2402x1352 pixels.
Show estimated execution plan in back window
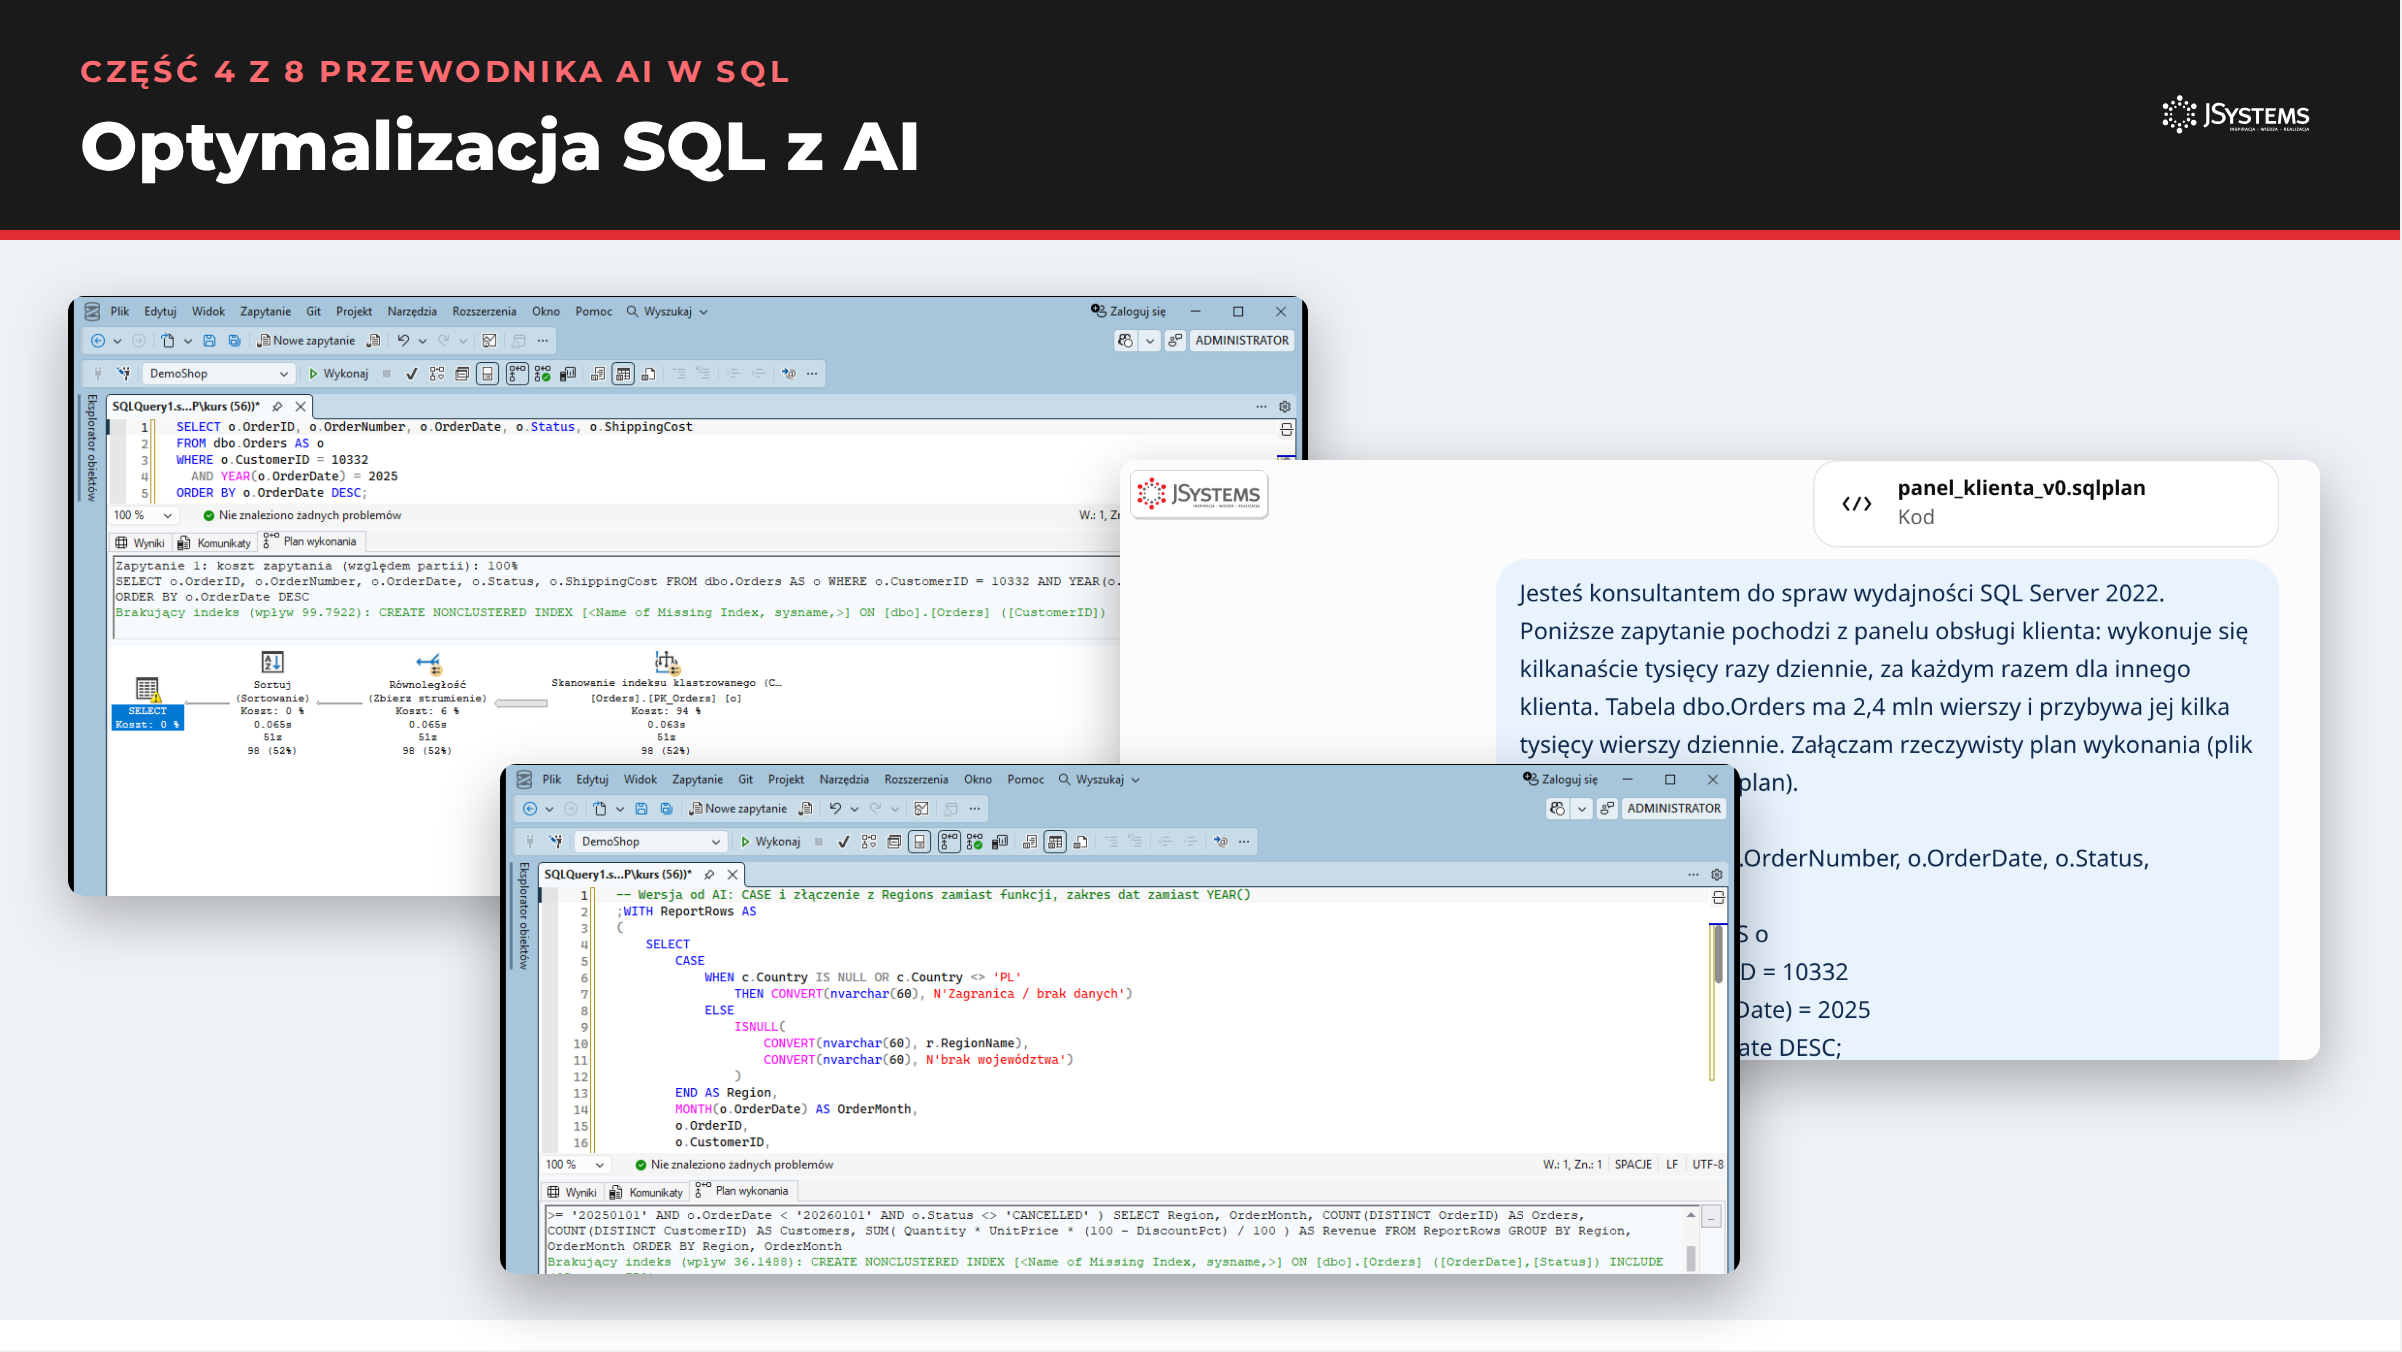point(437,374)
